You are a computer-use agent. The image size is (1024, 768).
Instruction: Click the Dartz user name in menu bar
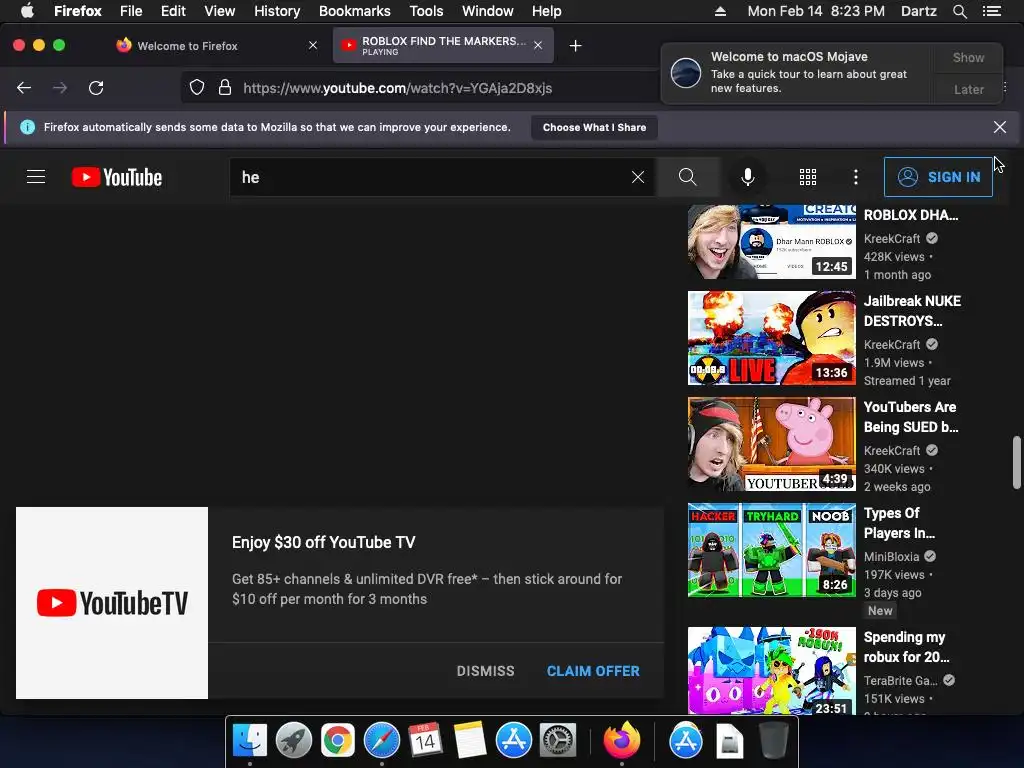pyautogui.click(x=918, y=11)
